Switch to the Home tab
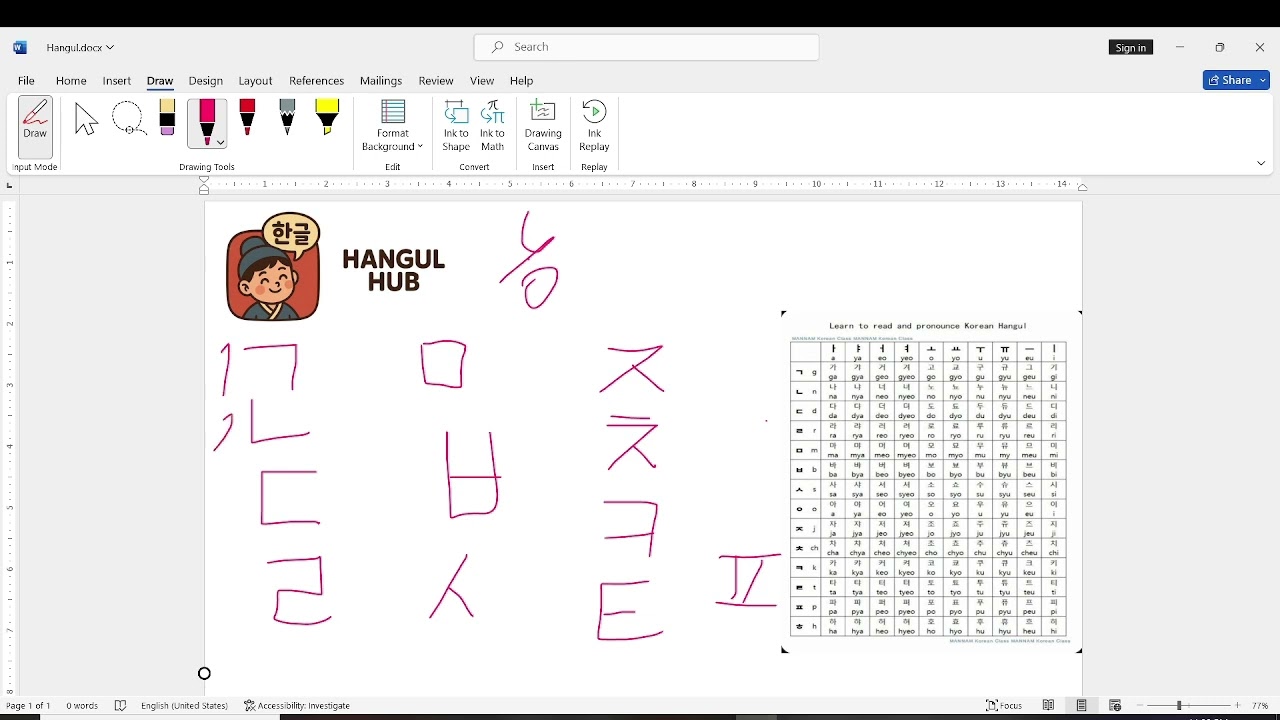The image size is (1280, 720). pos(71,81)
